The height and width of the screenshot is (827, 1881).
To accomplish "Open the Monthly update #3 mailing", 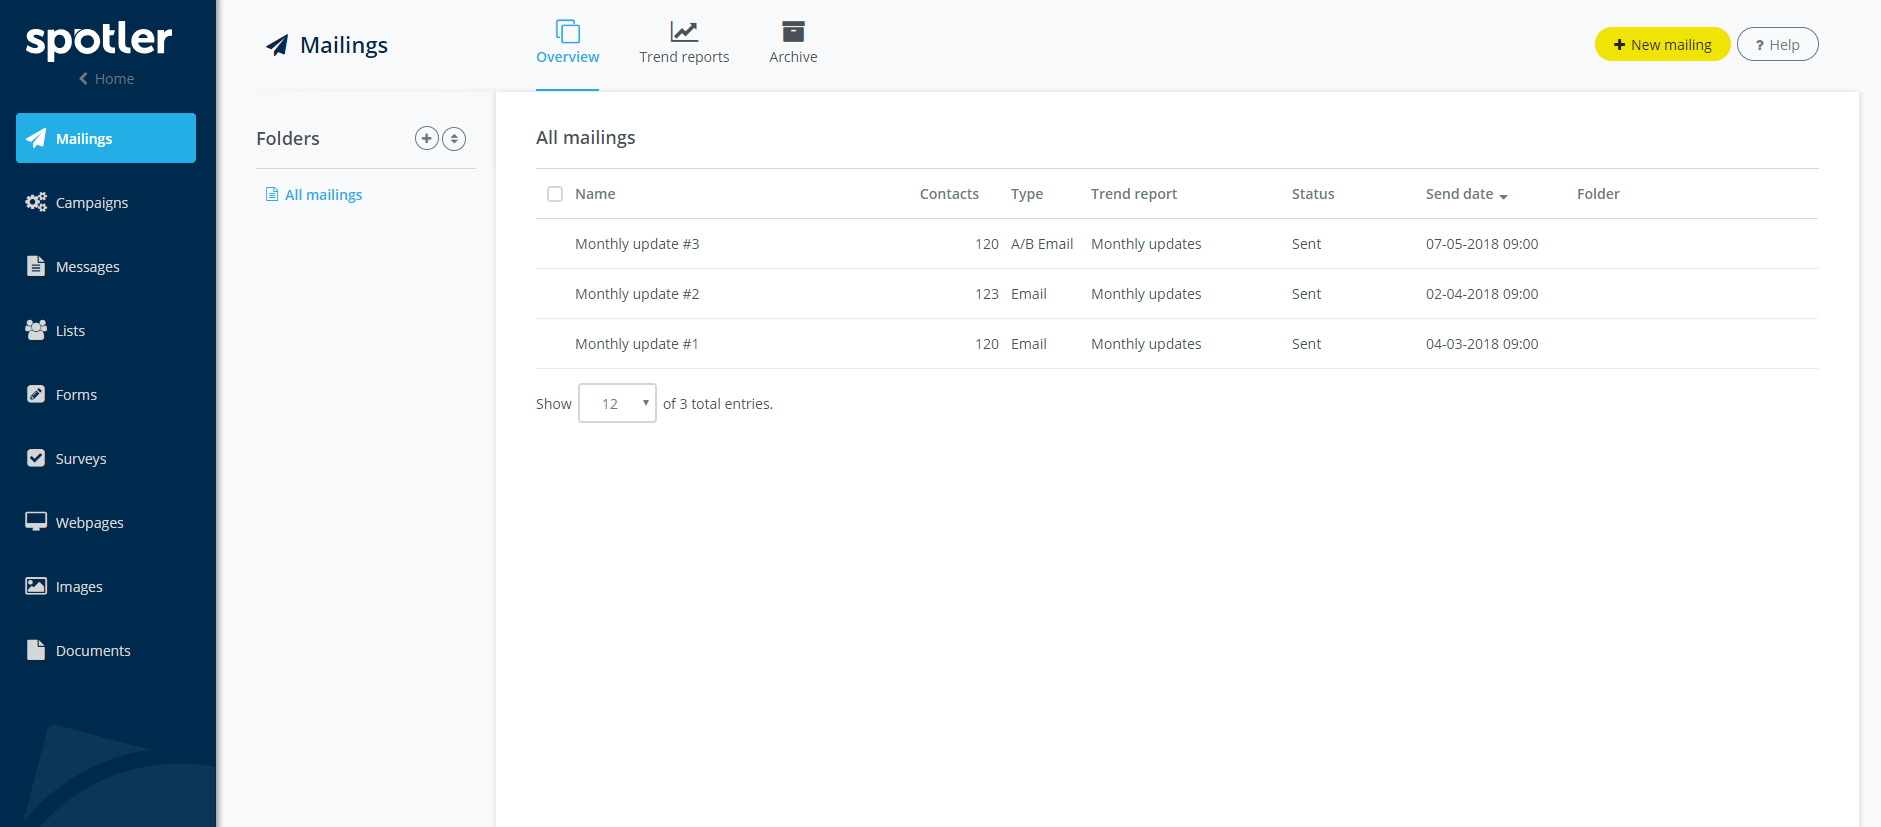I will coord(637,244).
